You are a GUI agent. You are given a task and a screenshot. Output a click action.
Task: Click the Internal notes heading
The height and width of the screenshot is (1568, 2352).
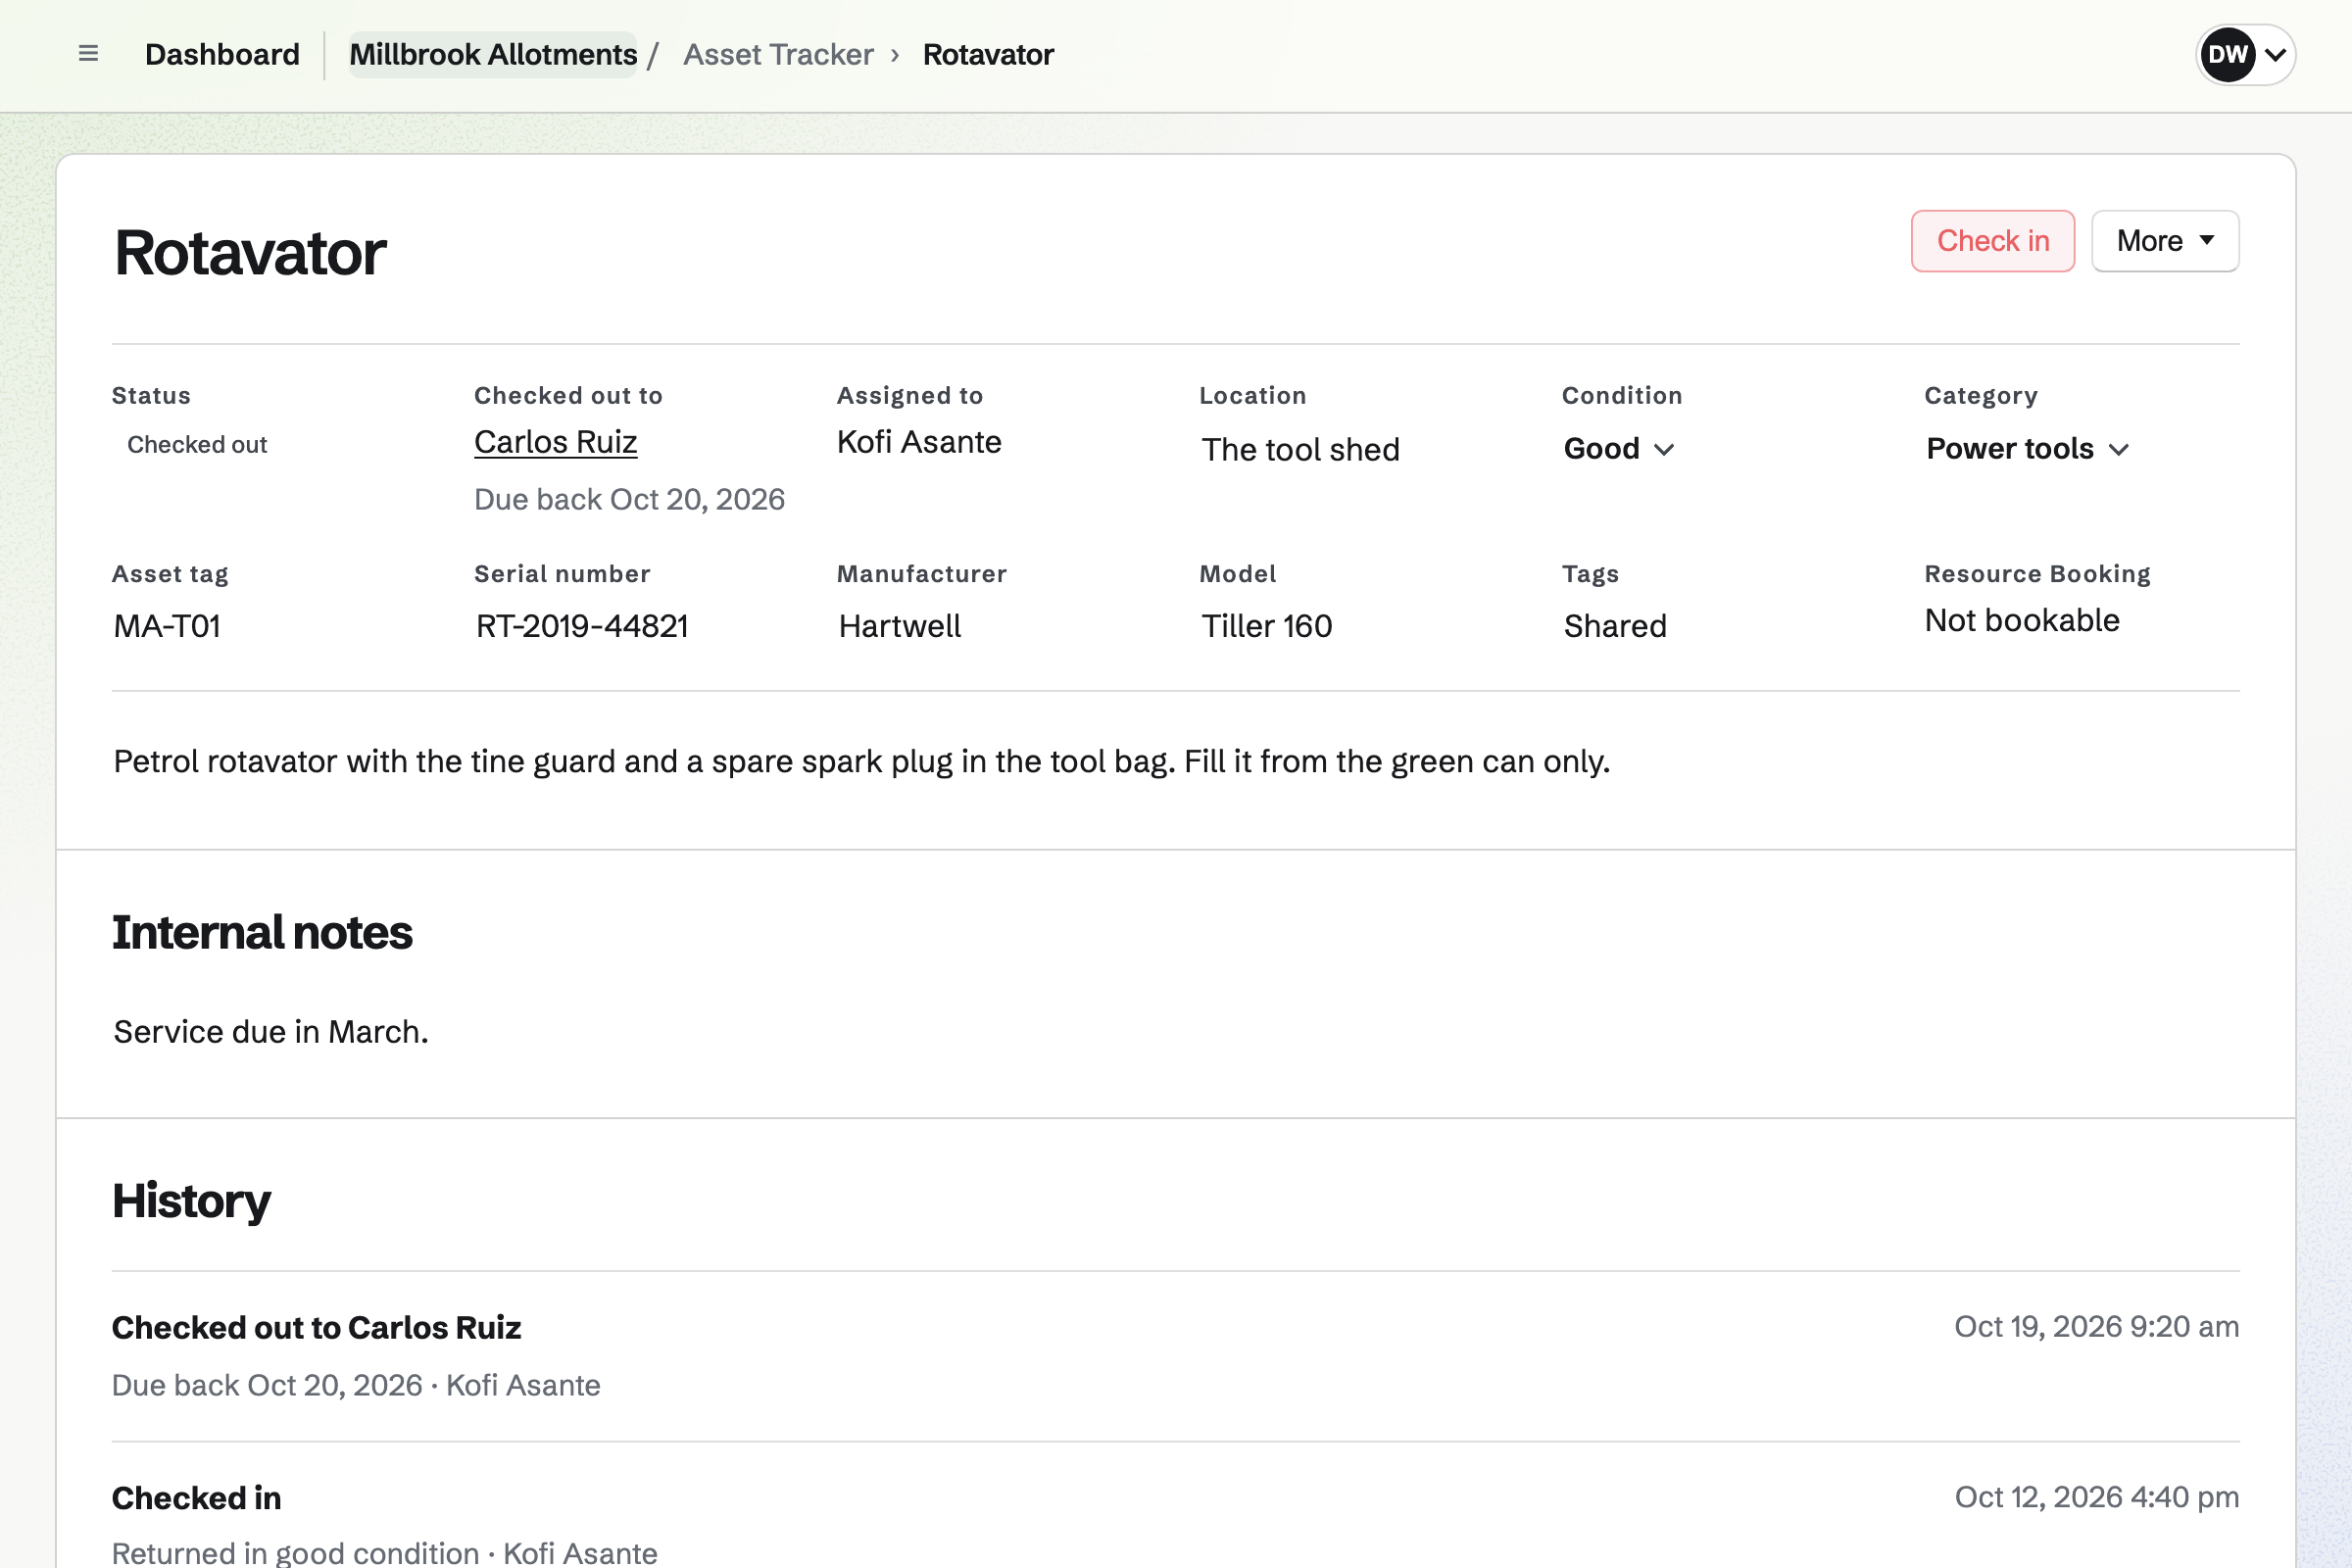262,933
